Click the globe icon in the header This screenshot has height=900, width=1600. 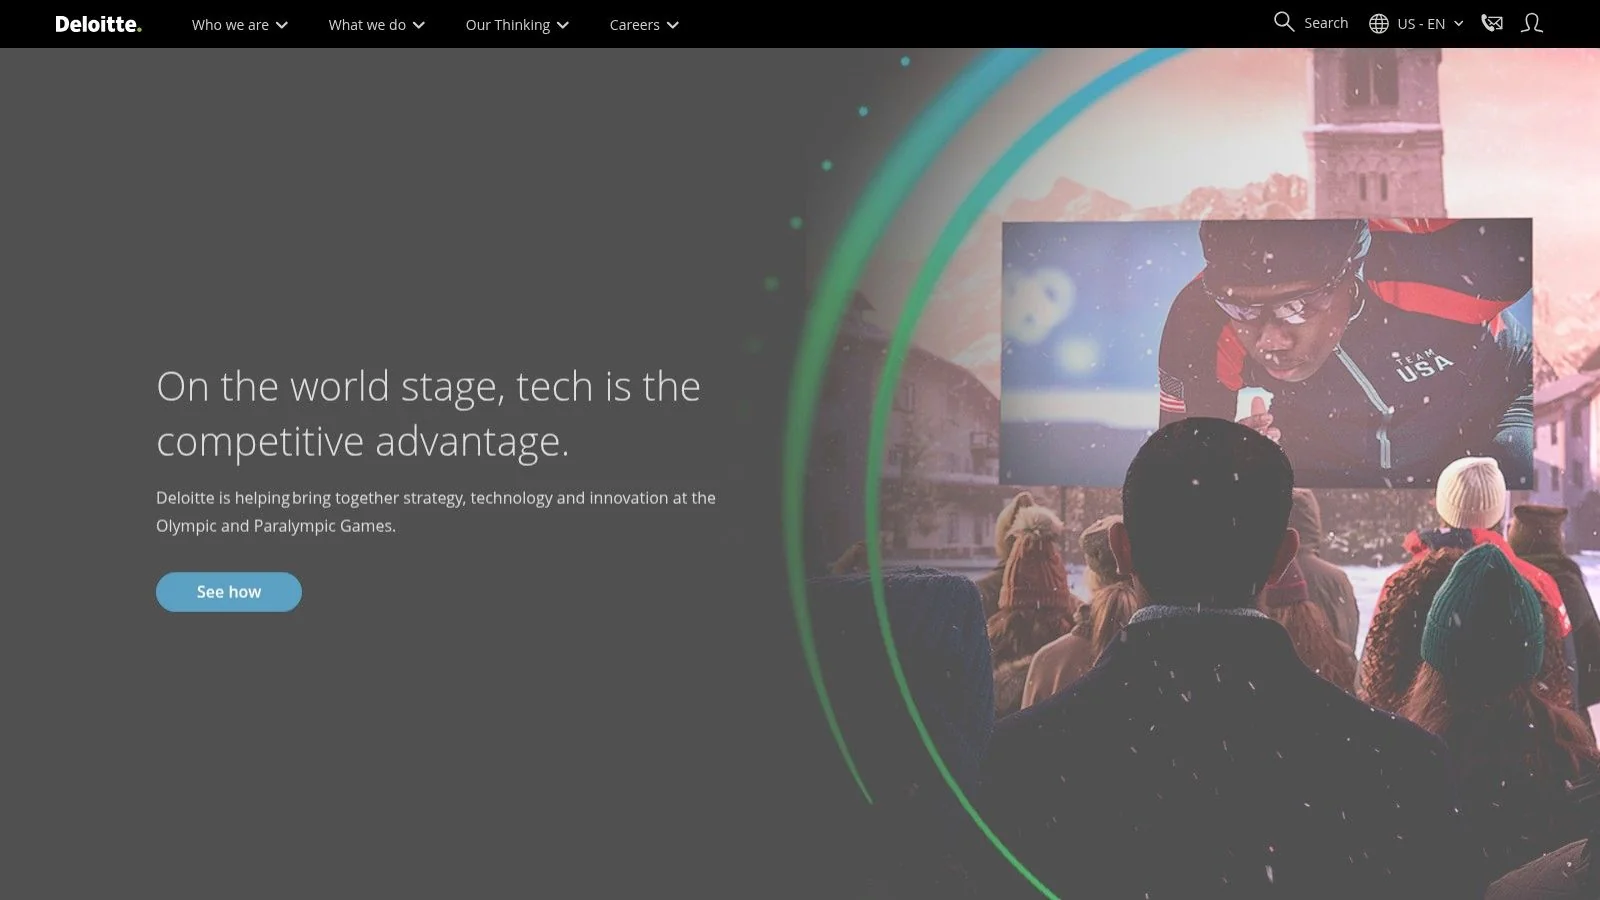(1378, 22)
